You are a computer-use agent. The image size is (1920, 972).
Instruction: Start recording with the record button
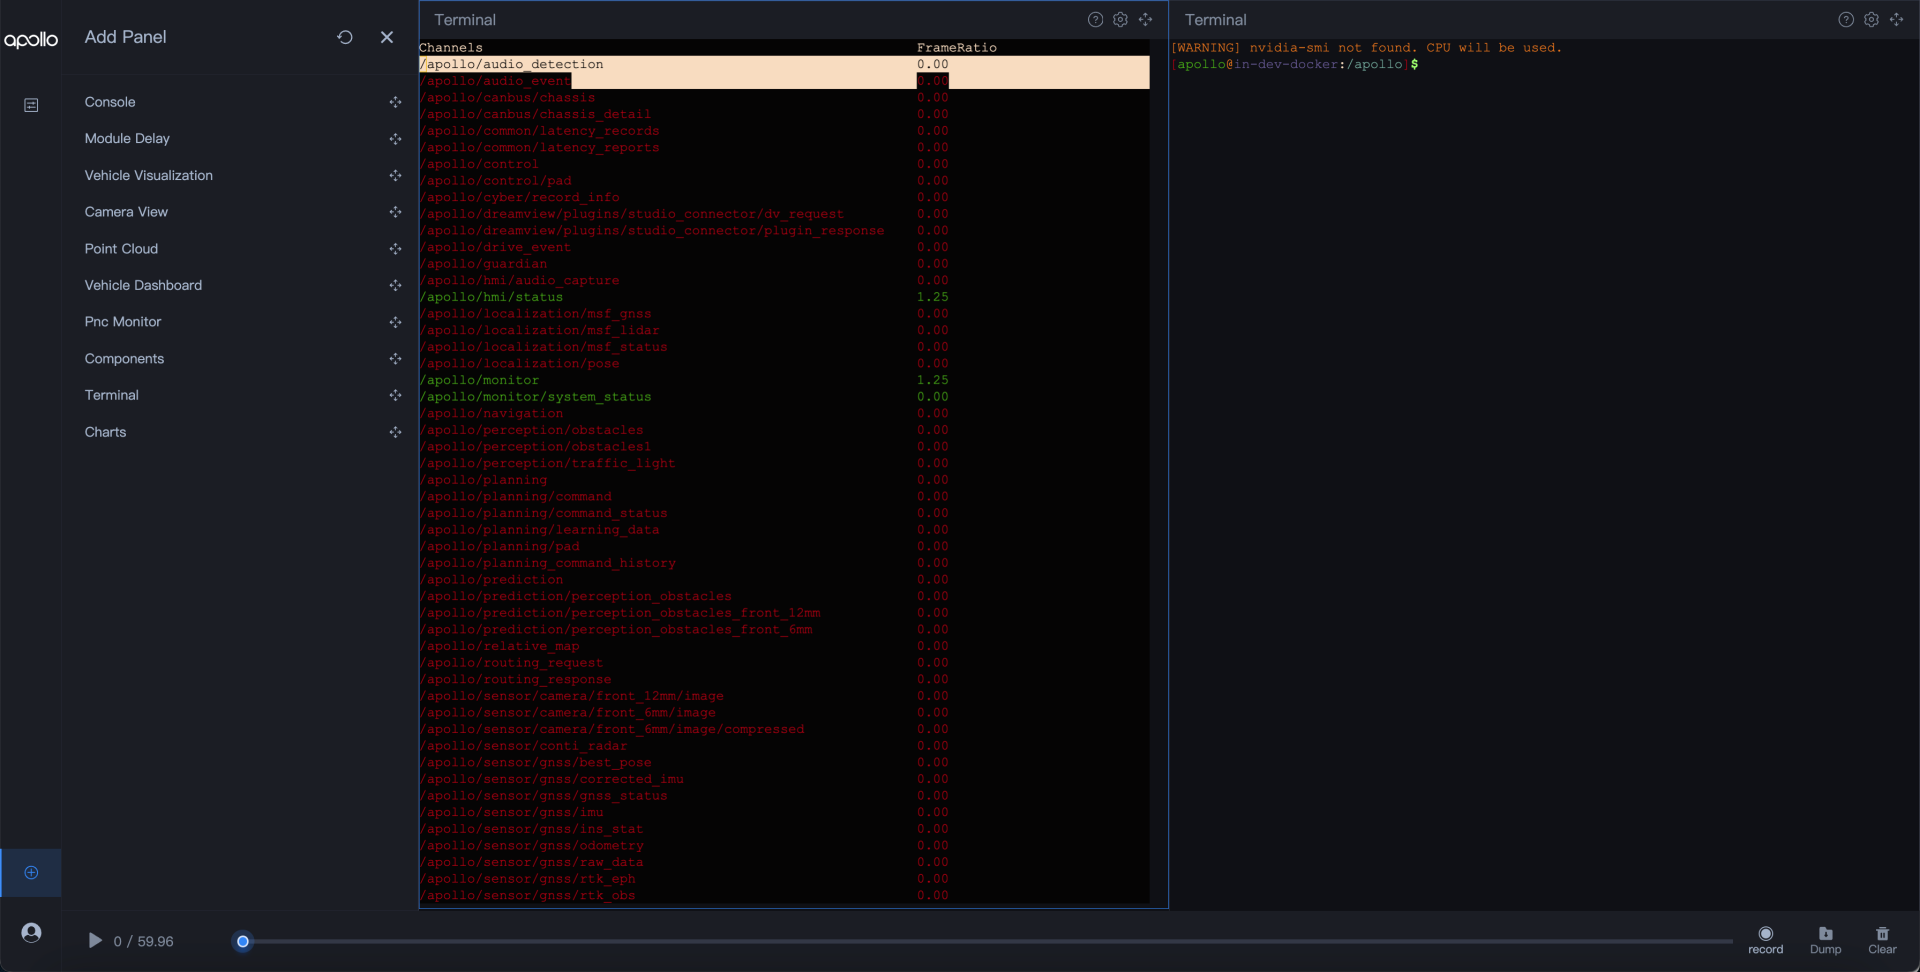(x=1765, y=939)
